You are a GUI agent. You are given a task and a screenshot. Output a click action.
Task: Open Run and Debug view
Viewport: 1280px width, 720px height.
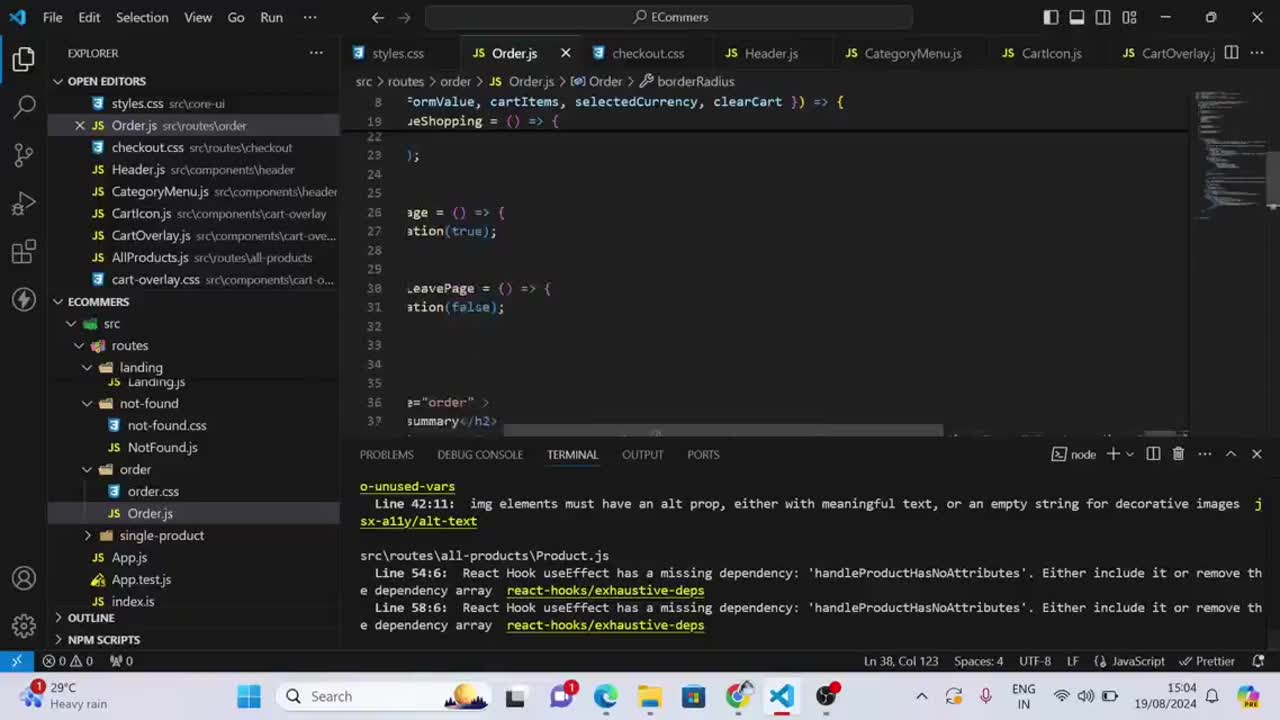(24, 204)
